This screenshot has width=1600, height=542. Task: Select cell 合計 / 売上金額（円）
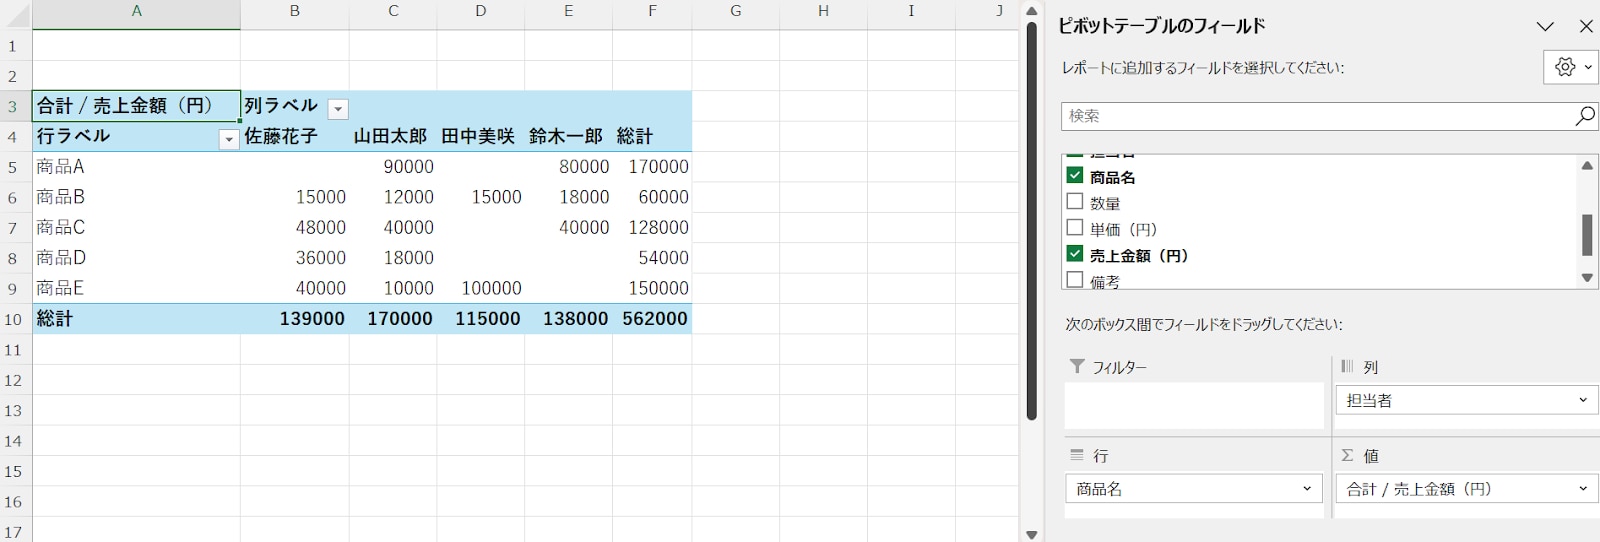coord(137,106)
